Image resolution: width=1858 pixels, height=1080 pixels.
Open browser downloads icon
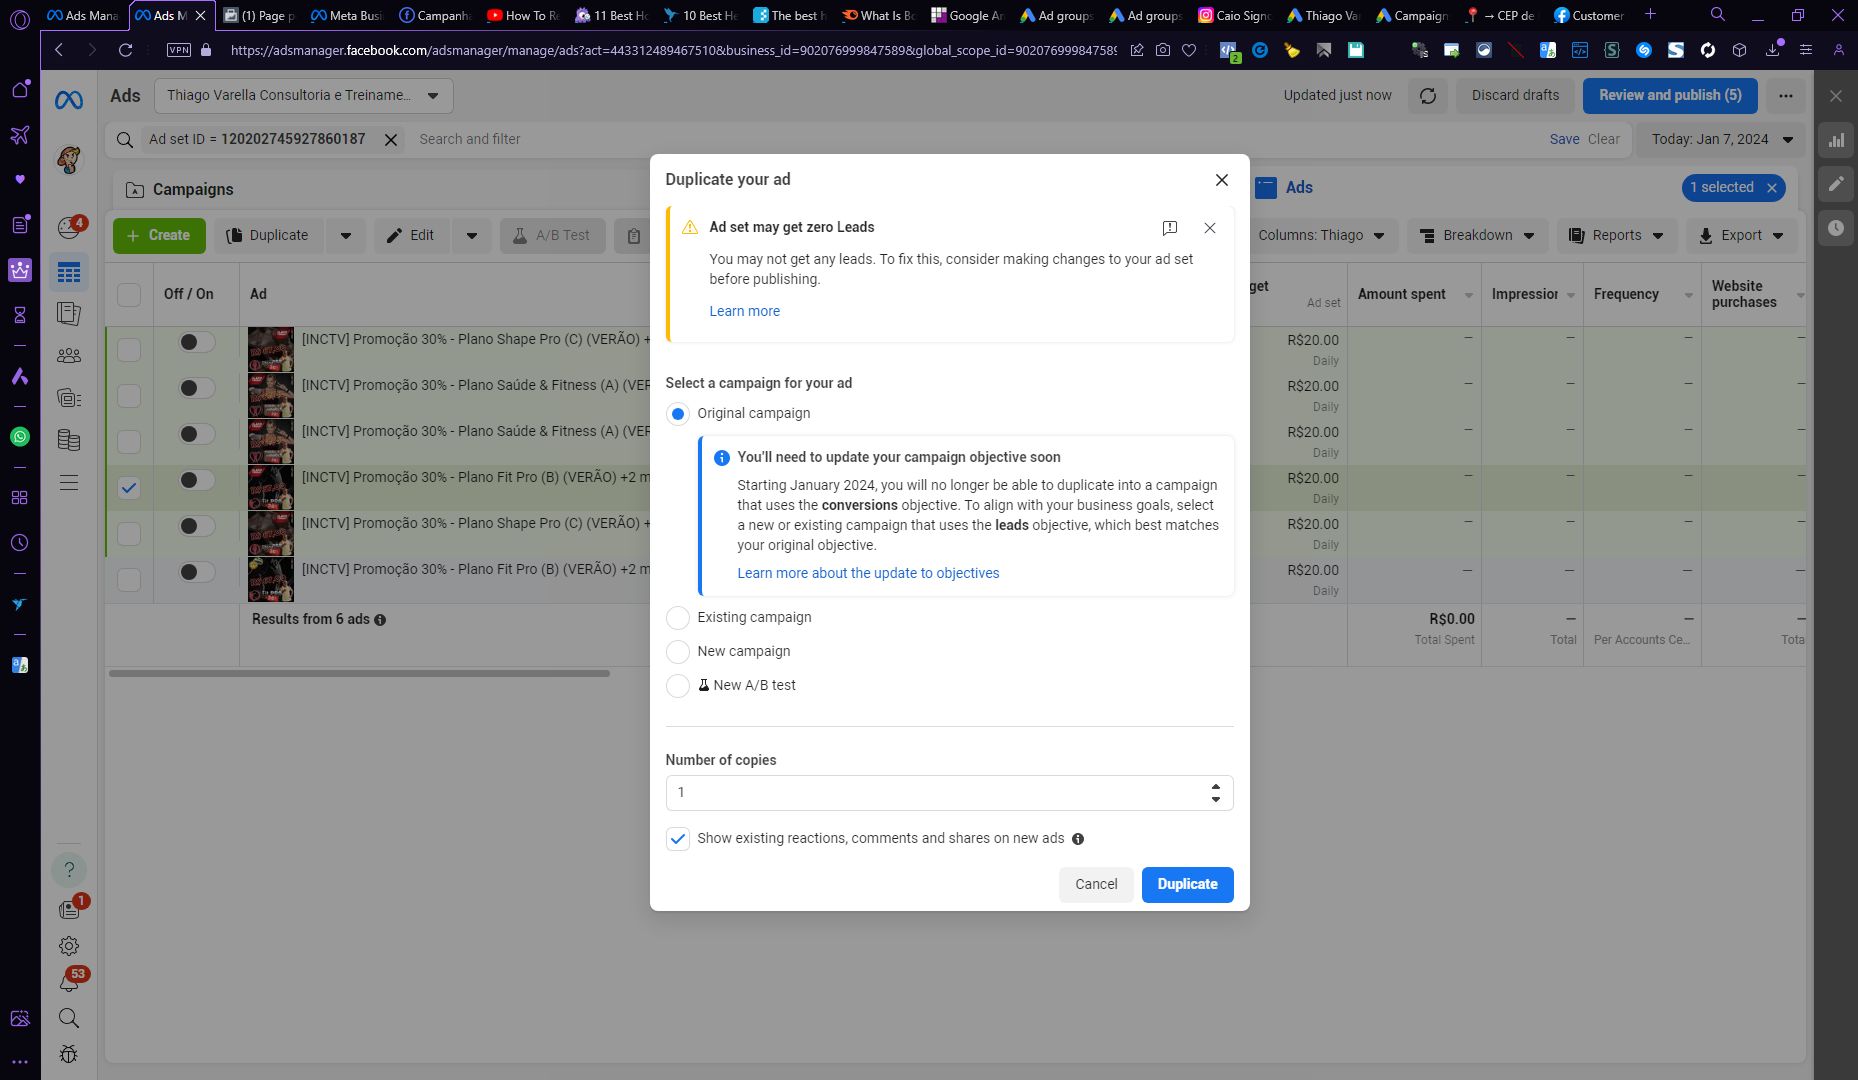click(x=1773, y=50)
